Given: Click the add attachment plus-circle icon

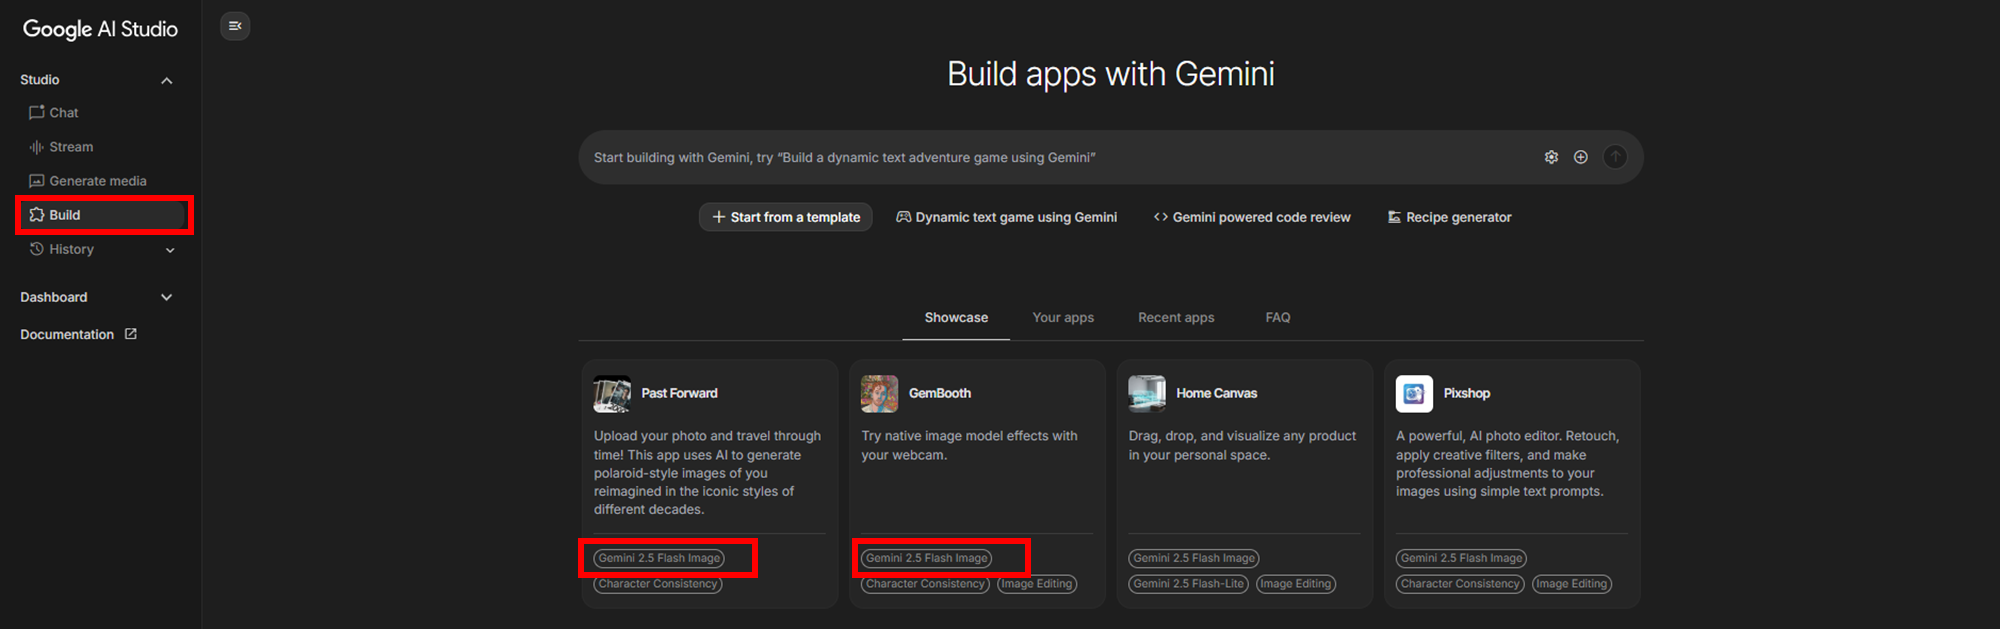Looking at the screenshot, I should coord(1581,157).
